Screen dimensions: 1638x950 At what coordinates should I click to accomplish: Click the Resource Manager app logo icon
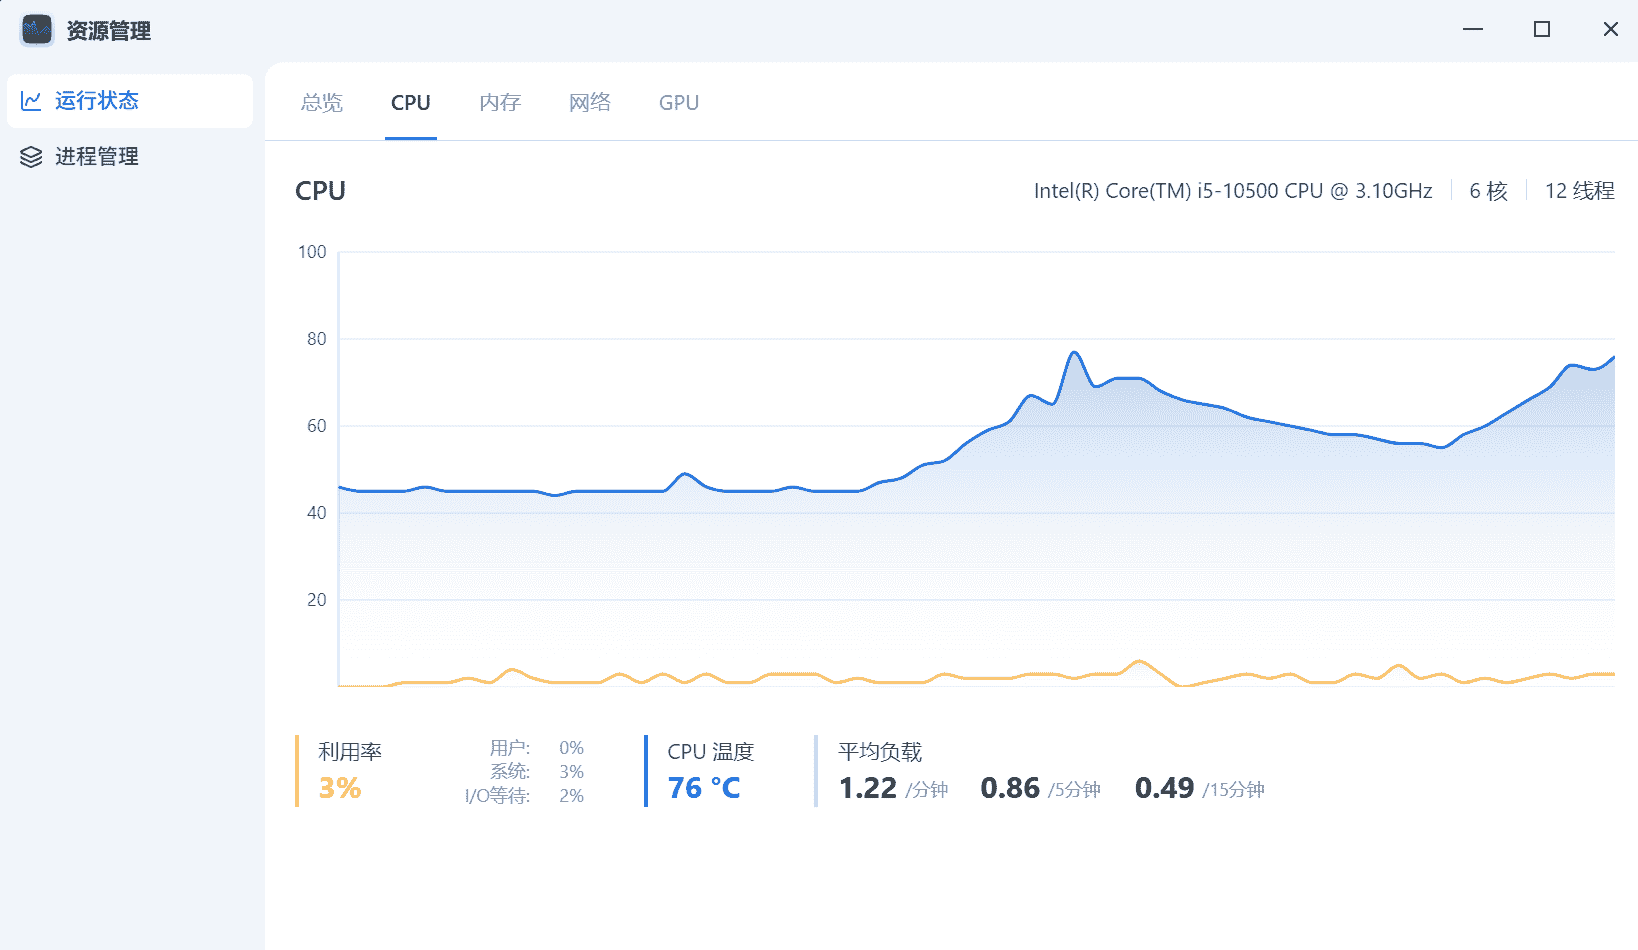[37, 30]
